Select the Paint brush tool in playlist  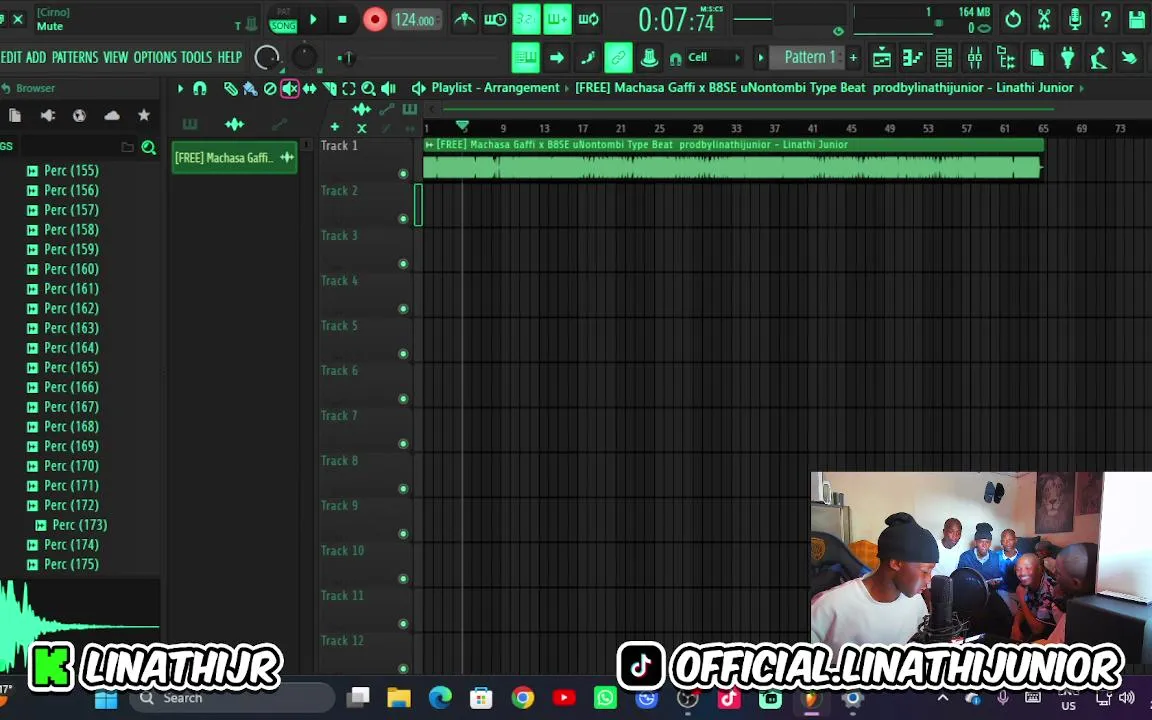tap(251, 89)
